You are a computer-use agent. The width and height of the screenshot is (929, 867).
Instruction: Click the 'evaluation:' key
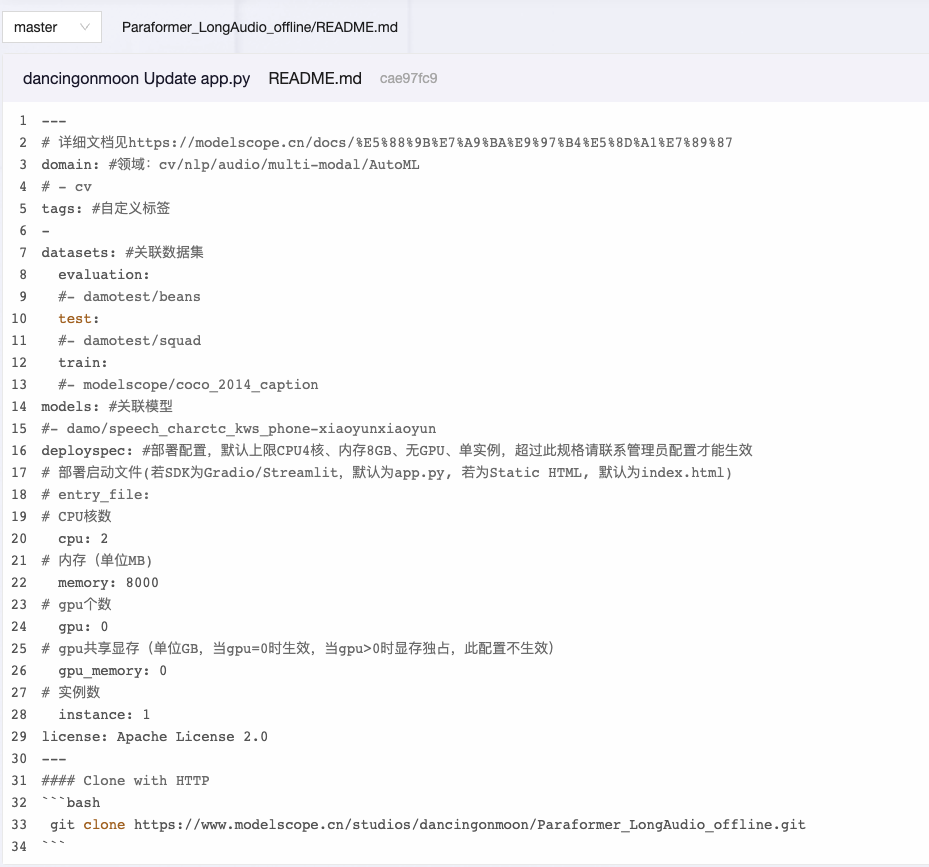tap(104, 275)
